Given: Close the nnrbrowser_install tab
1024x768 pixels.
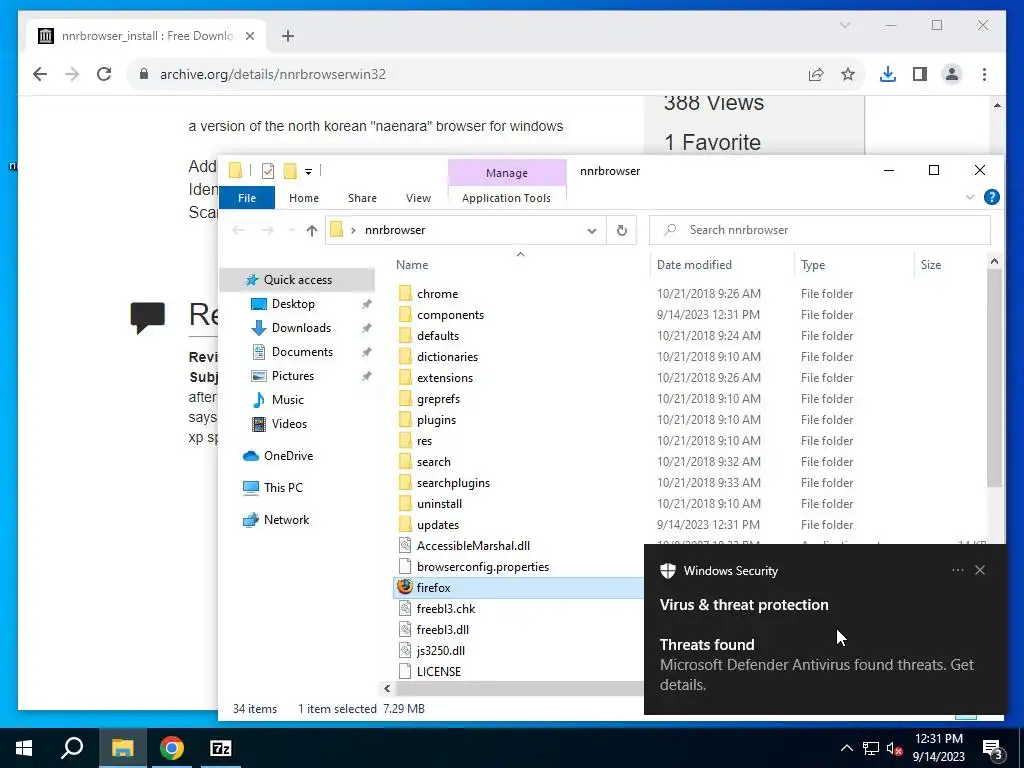Looking at the screenshot, I should (249, 36).
